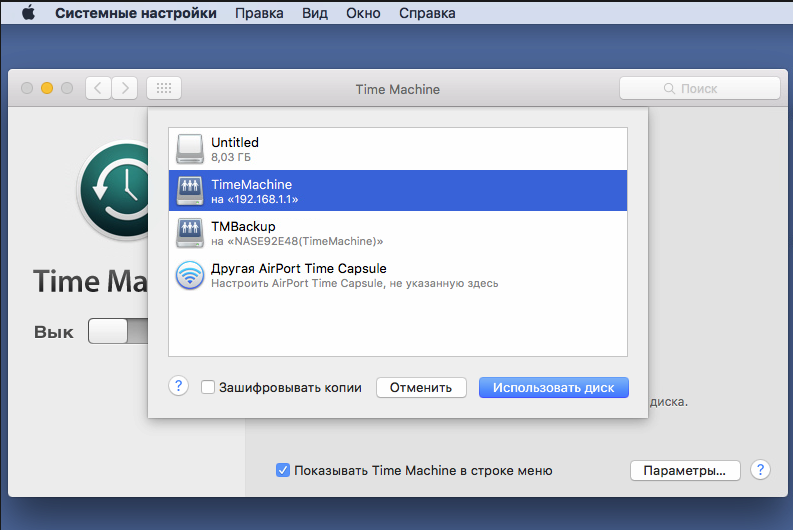Screen dimensions: 793x530
Task: Open the Справка menu
Action: 427,14
